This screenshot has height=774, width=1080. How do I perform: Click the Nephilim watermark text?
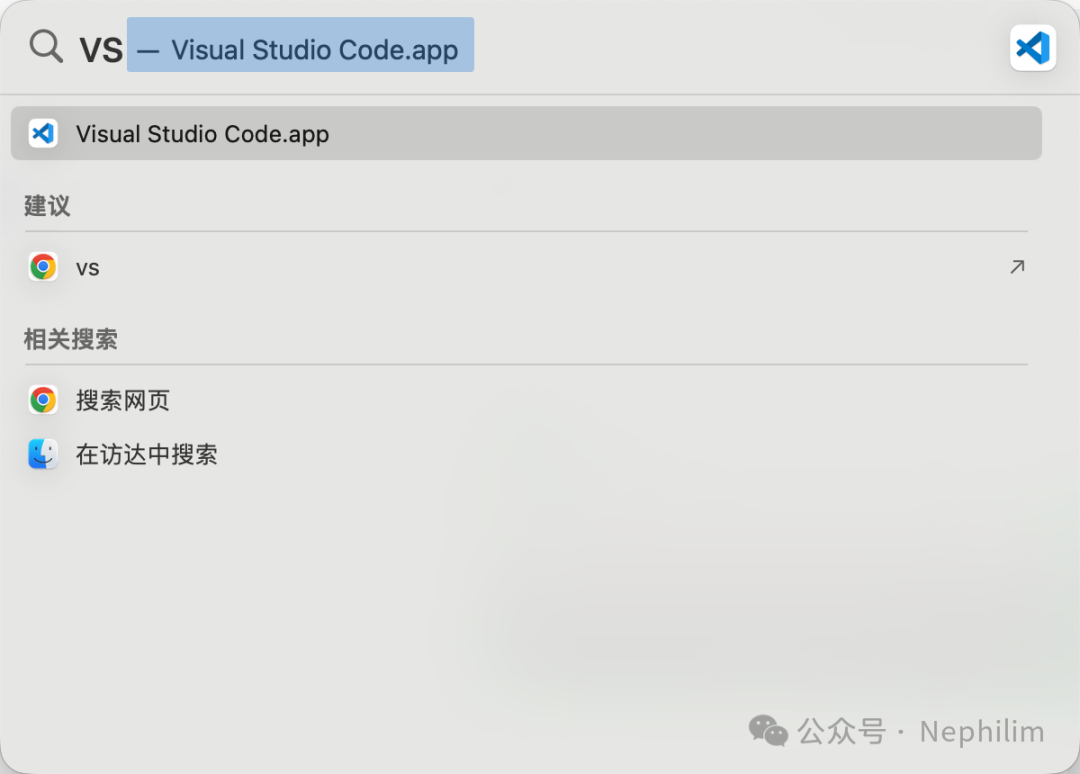(981, 731)
